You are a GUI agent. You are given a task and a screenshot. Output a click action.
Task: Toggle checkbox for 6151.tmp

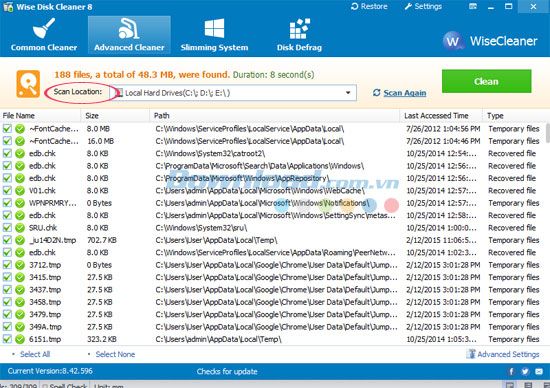point(7,339)
